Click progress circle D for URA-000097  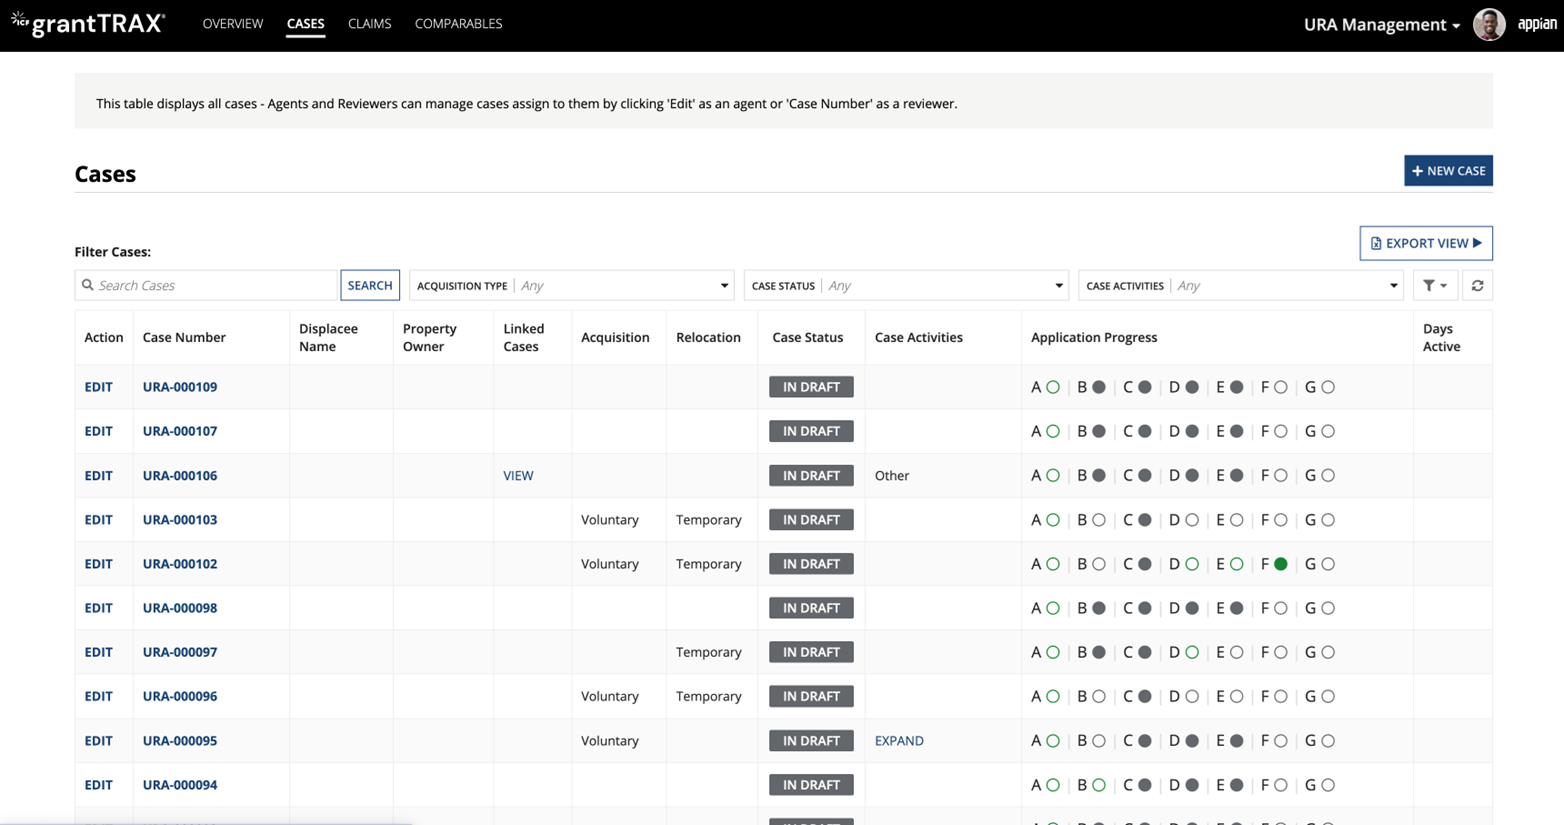pyautogui.click(x=1192, y=652)
